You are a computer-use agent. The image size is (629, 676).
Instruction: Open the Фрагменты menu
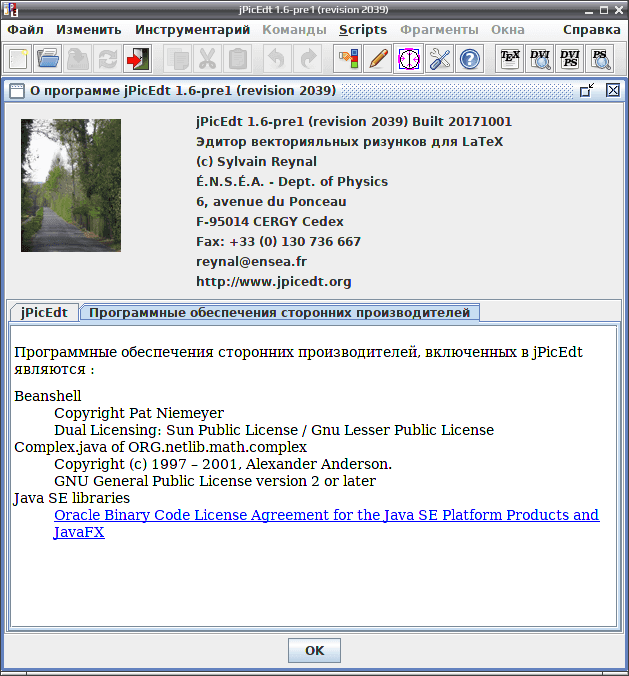439,30
